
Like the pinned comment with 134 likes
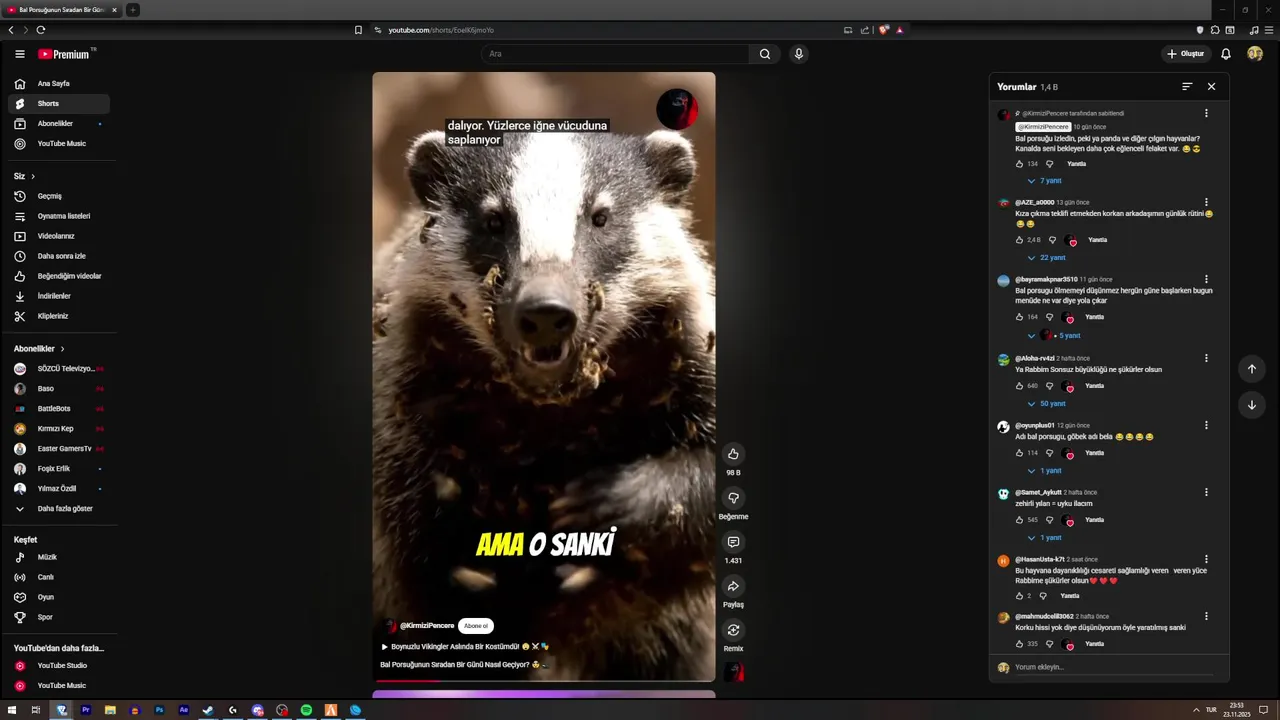1020,164
